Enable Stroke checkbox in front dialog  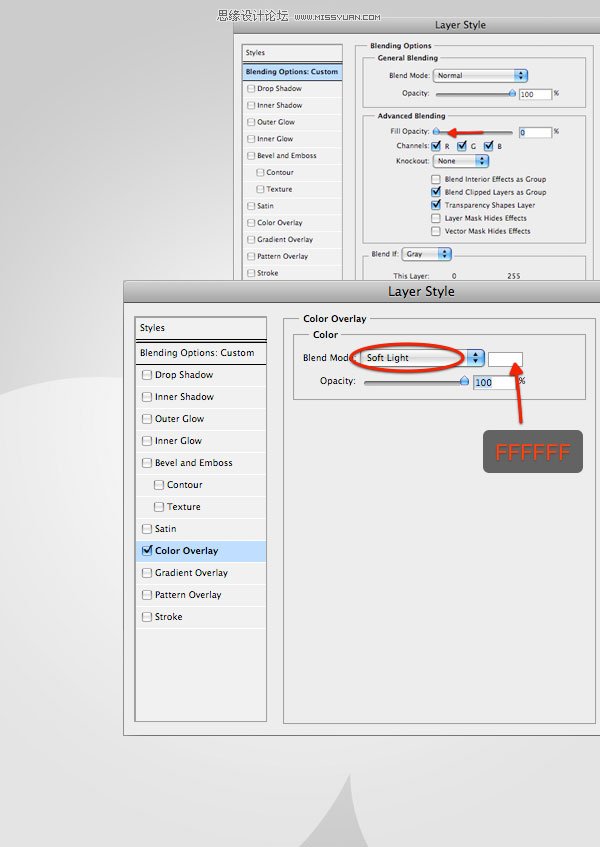click(147, 617)
